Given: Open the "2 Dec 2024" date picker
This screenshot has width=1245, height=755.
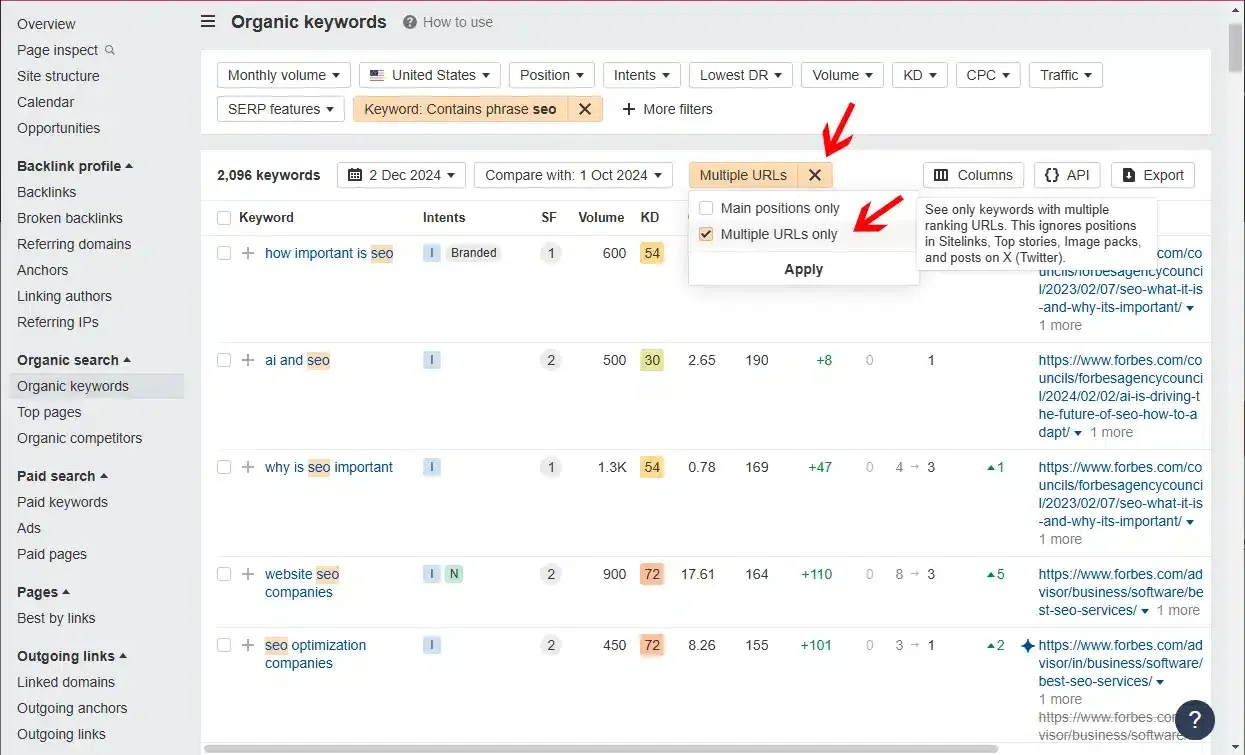Looking at the screenshot, I should tap(400, 174).
